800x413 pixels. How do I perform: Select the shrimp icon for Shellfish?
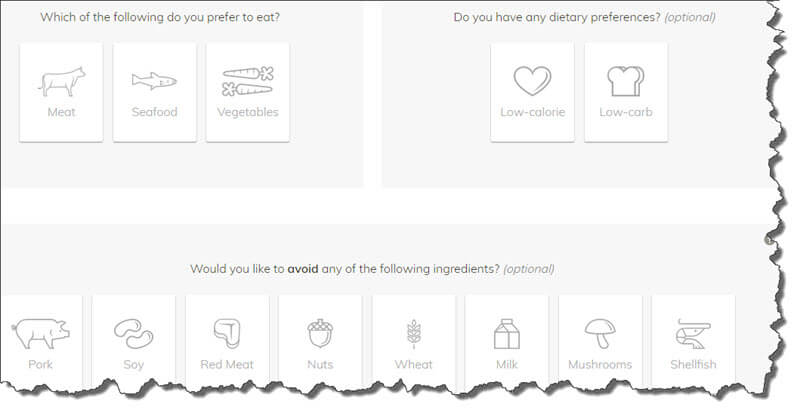[x=693, y=334]
